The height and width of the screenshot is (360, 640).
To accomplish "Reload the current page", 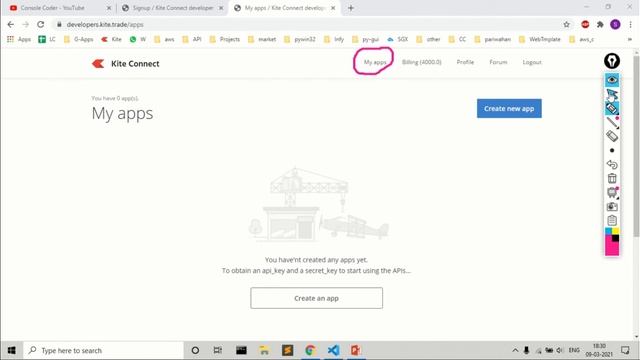I will (40, 24).
